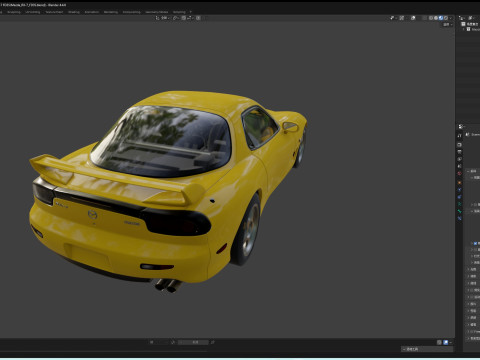Open object type visibility options in viewport
480x360 pixels.
[x=393, y=18]
